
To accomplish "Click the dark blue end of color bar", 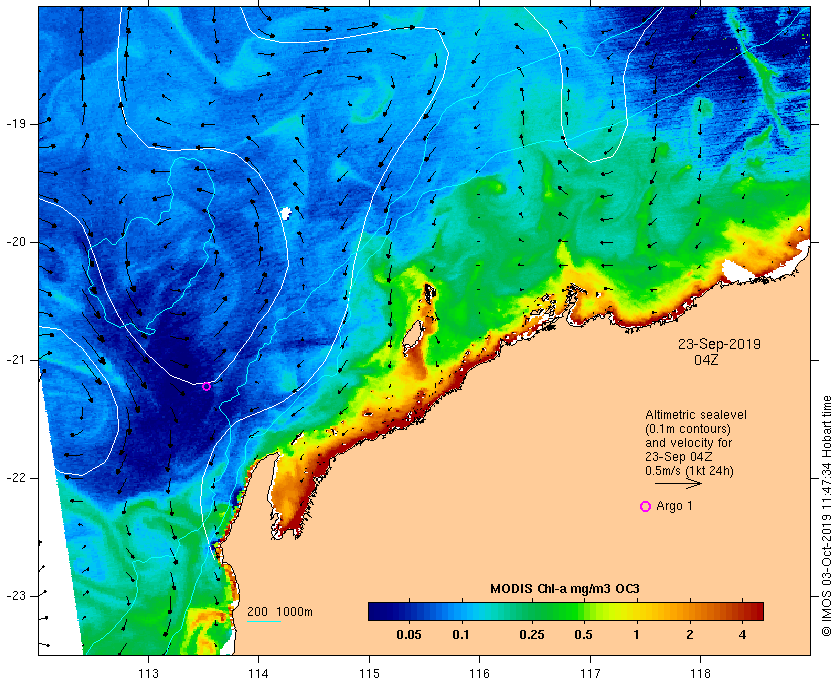I will 375,611.
